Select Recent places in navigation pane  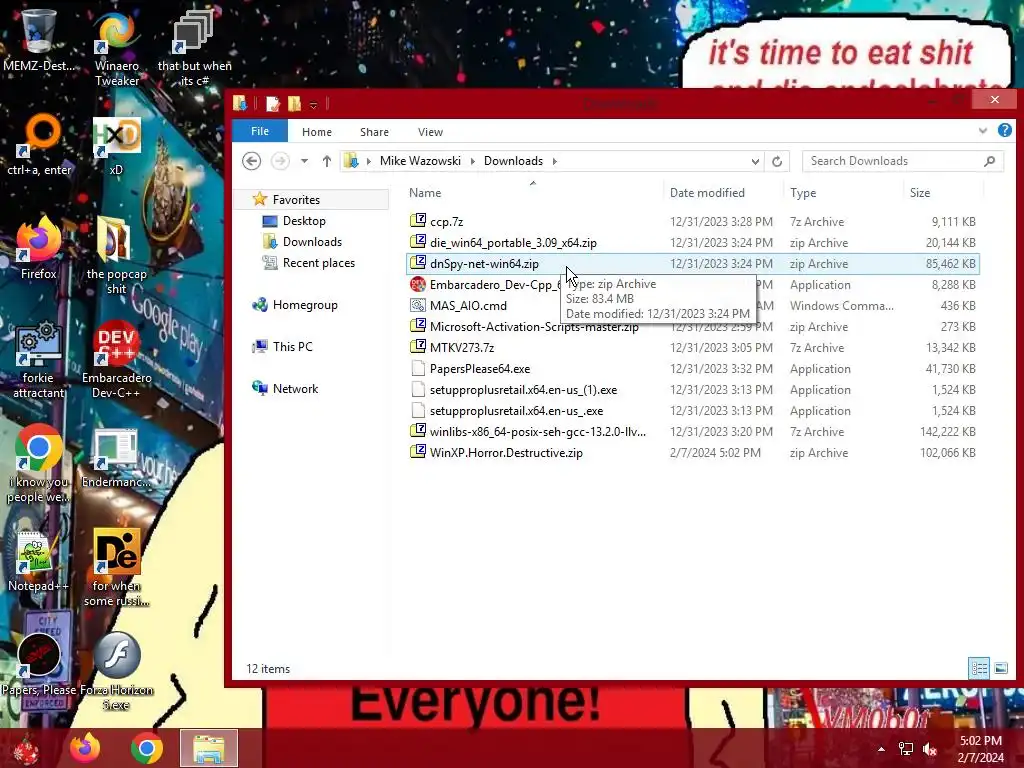click(x=319, y=263)
